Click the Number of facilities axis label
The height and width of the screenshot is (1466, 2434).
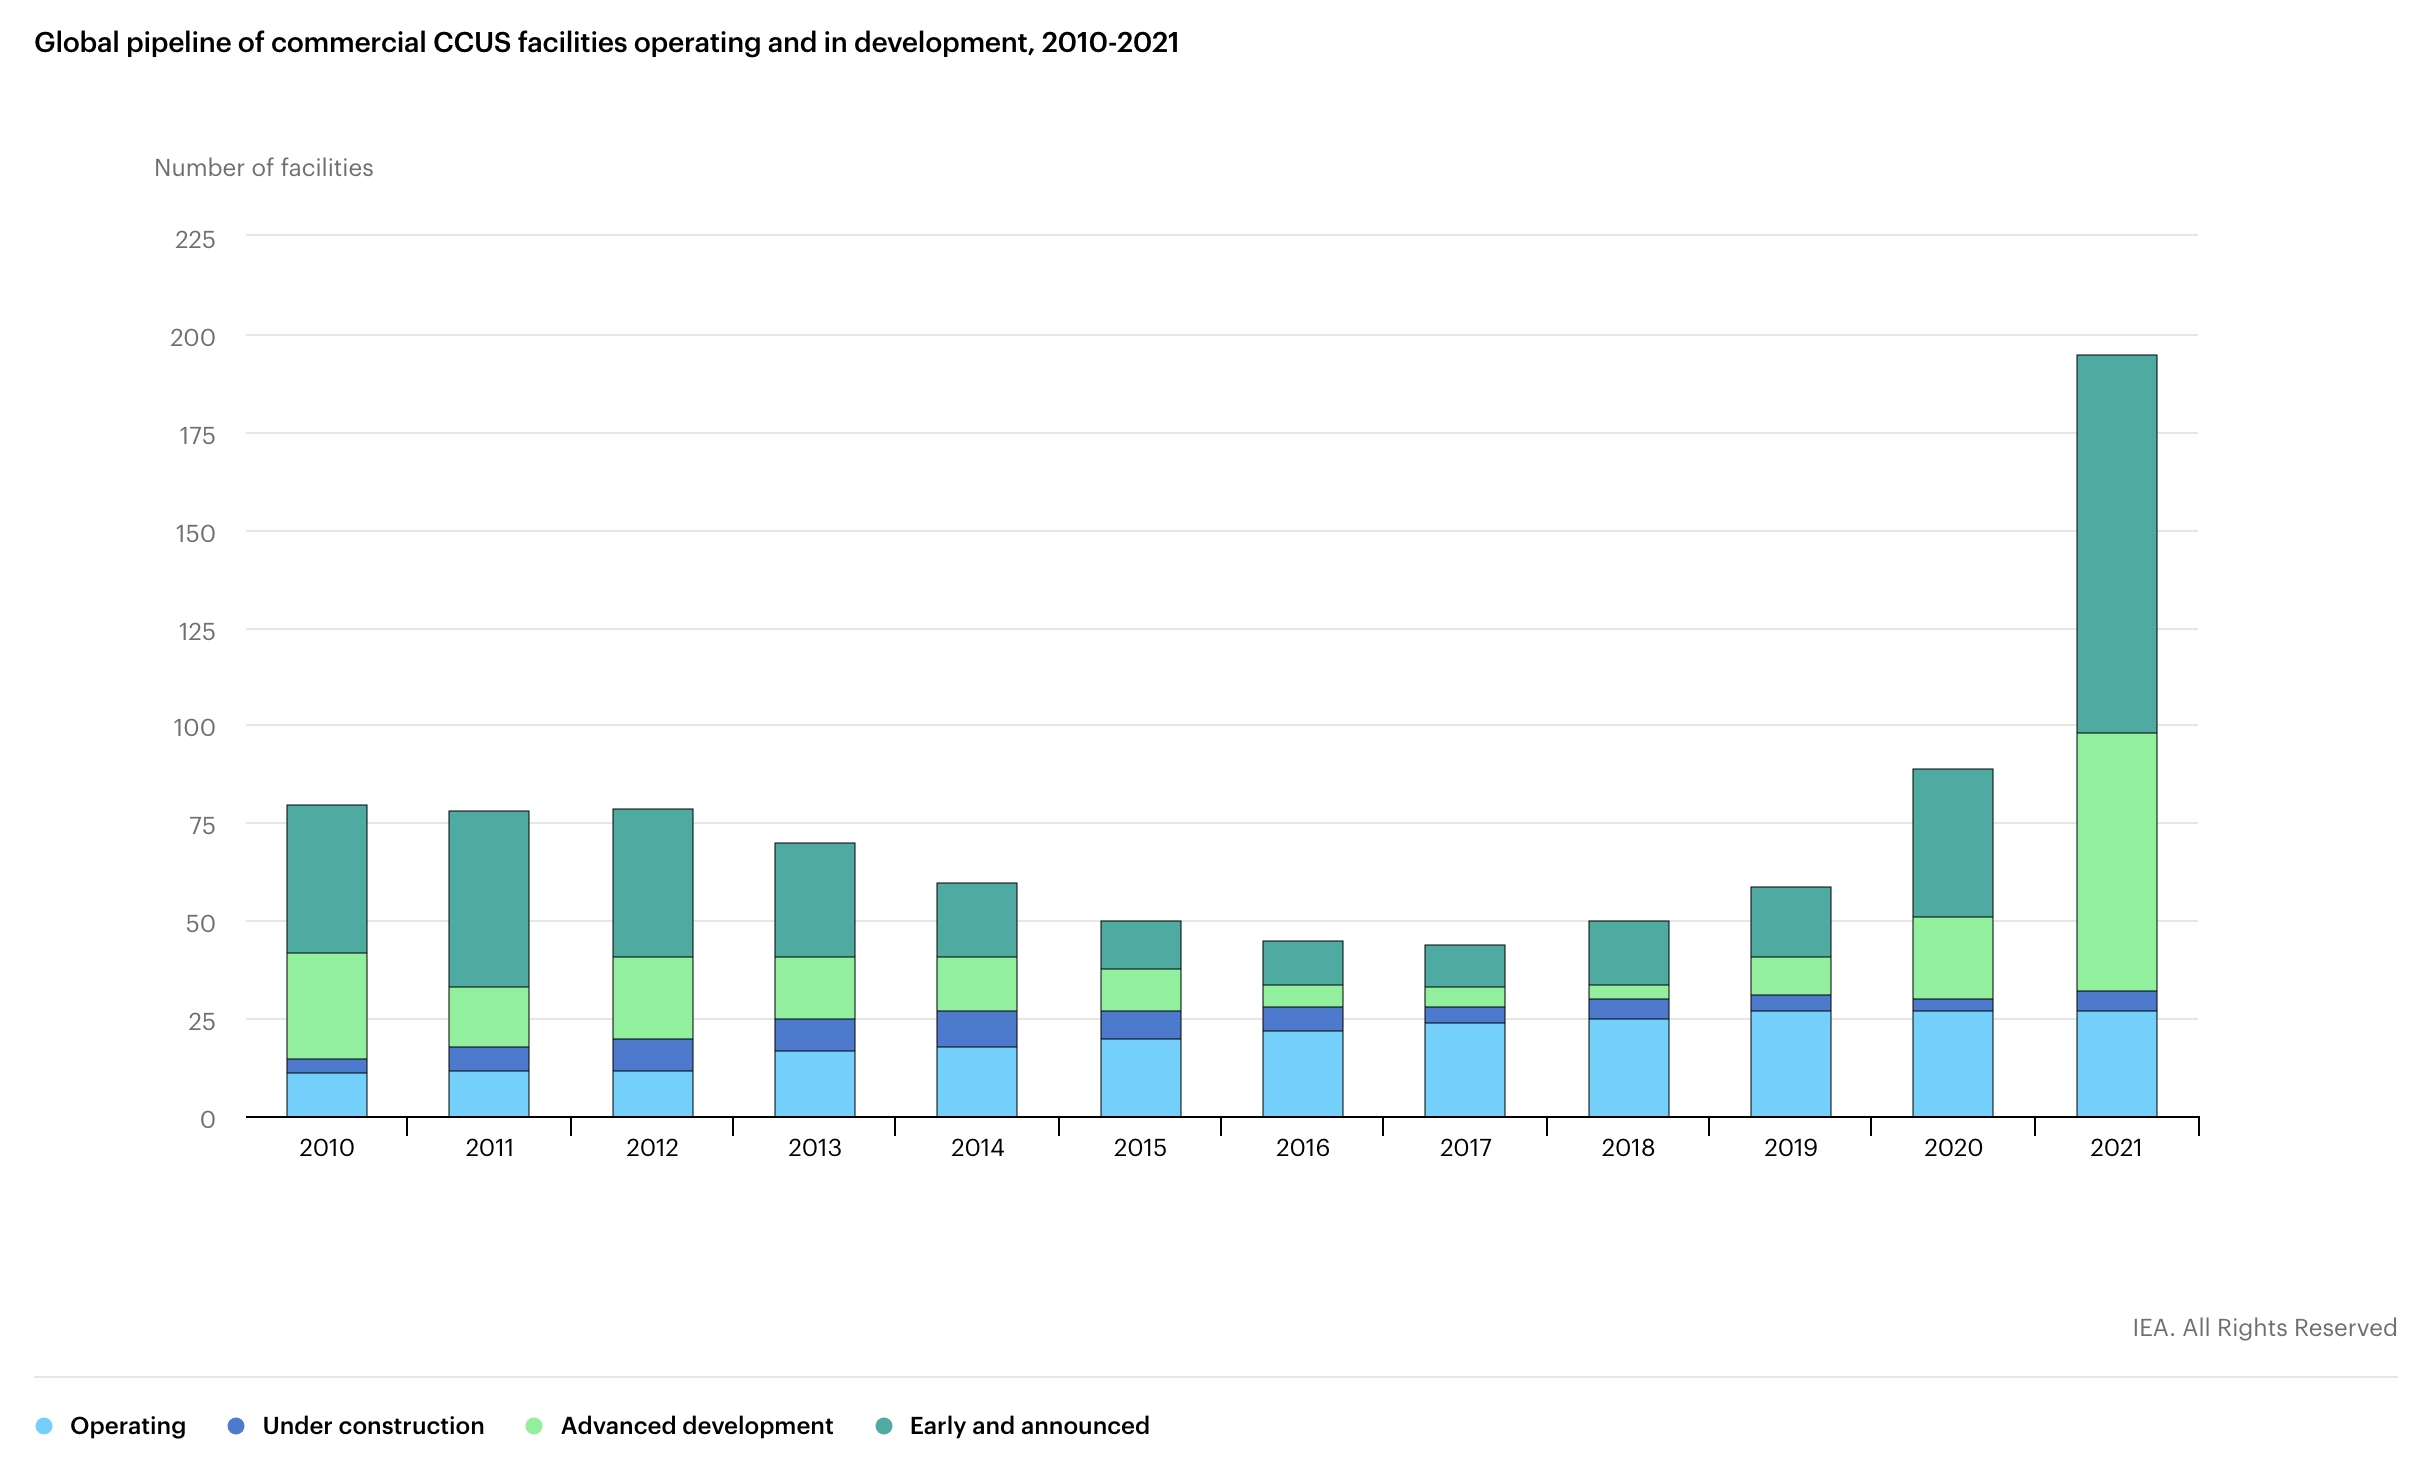(263, 168)
